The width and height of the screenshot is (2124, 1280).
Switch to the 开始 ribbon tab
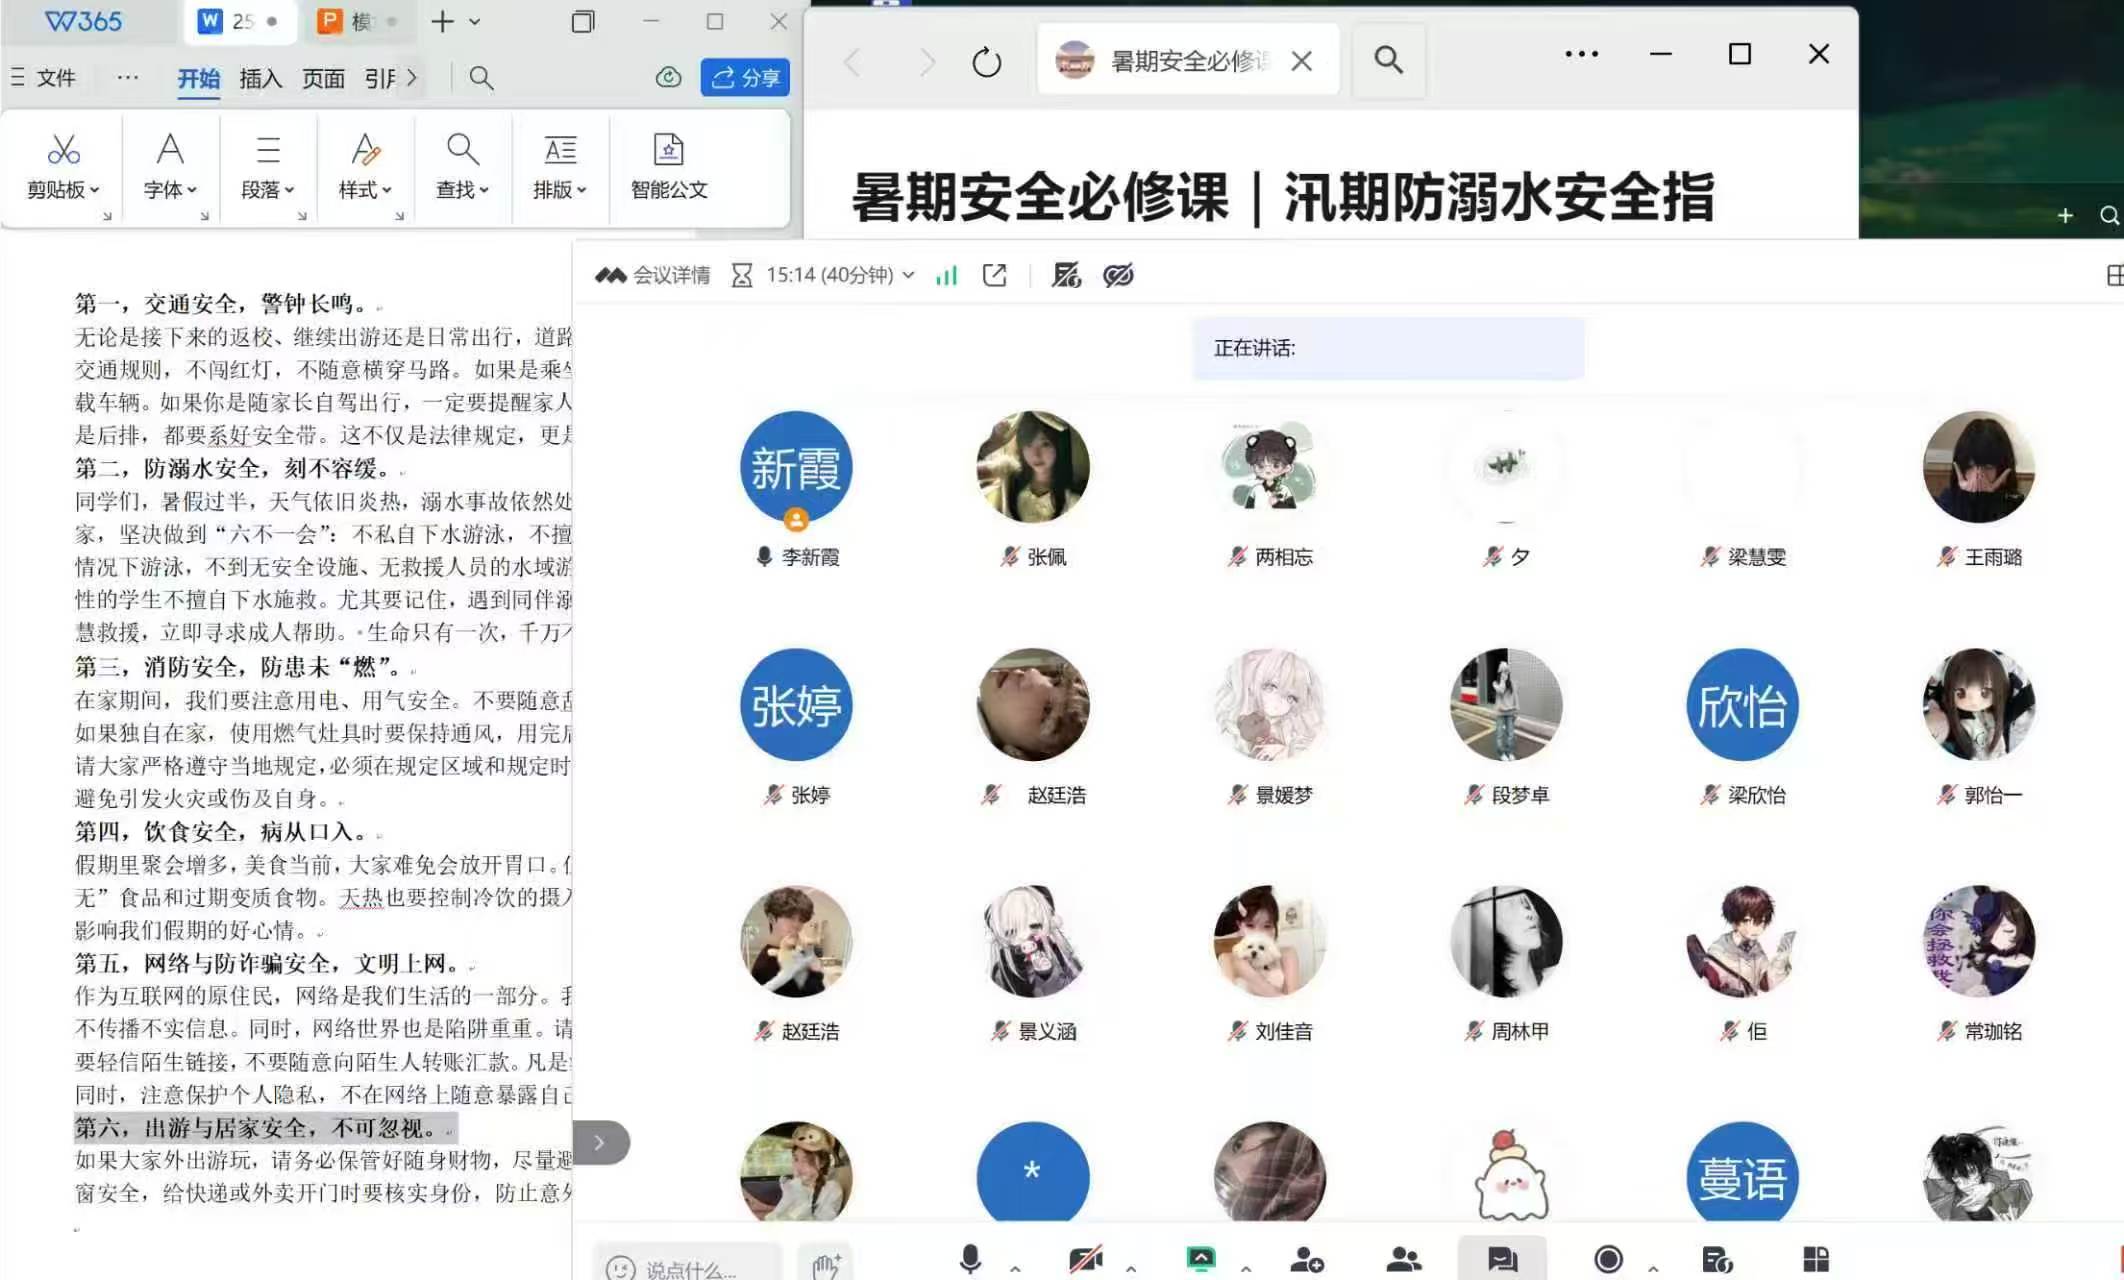(x=198, y=78)
